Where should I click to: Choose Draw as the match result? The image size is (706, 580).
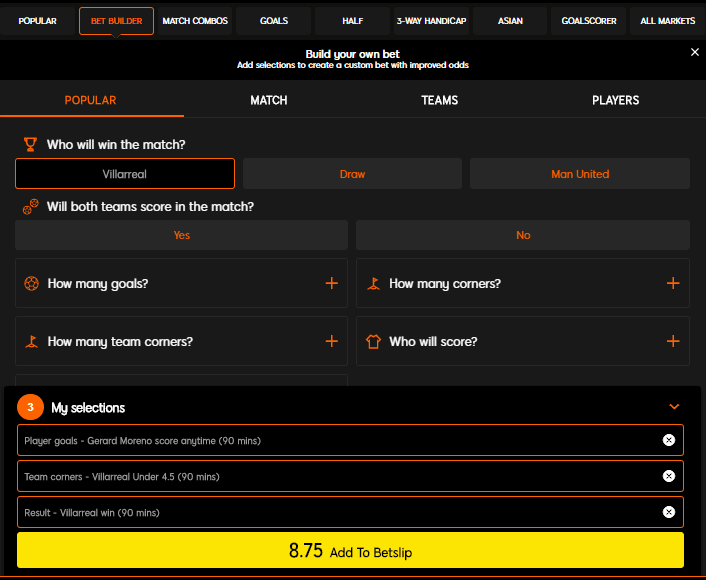352,174
